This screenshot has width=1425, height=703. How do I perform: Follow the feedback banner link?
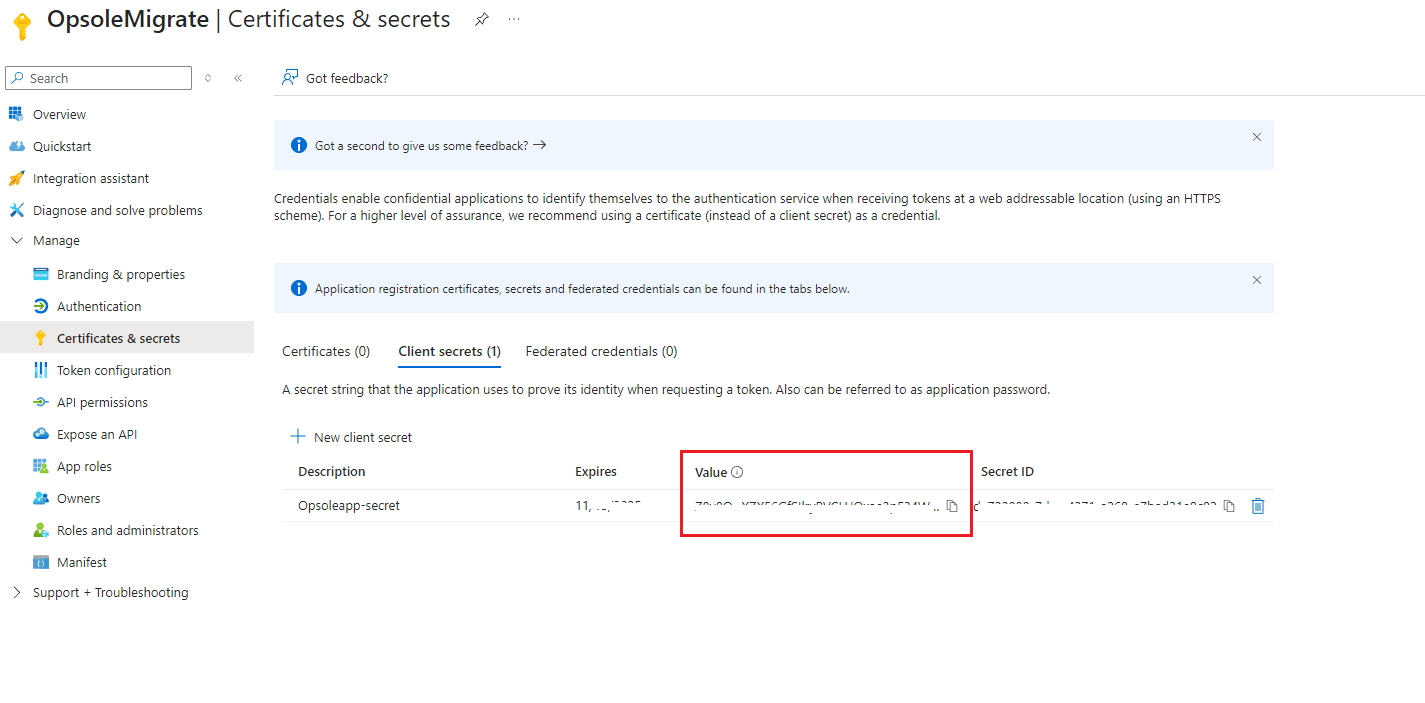point(430,145)
